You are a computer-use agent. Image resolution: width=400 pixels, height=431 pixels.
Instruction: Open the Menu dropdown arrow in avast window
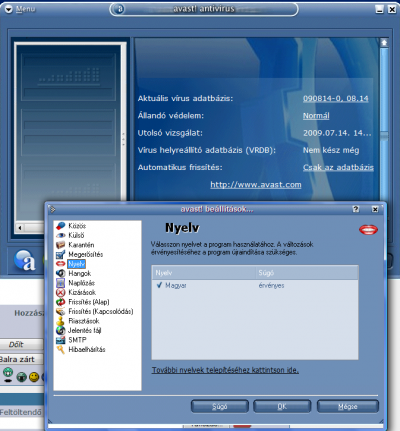coord(9,9)
